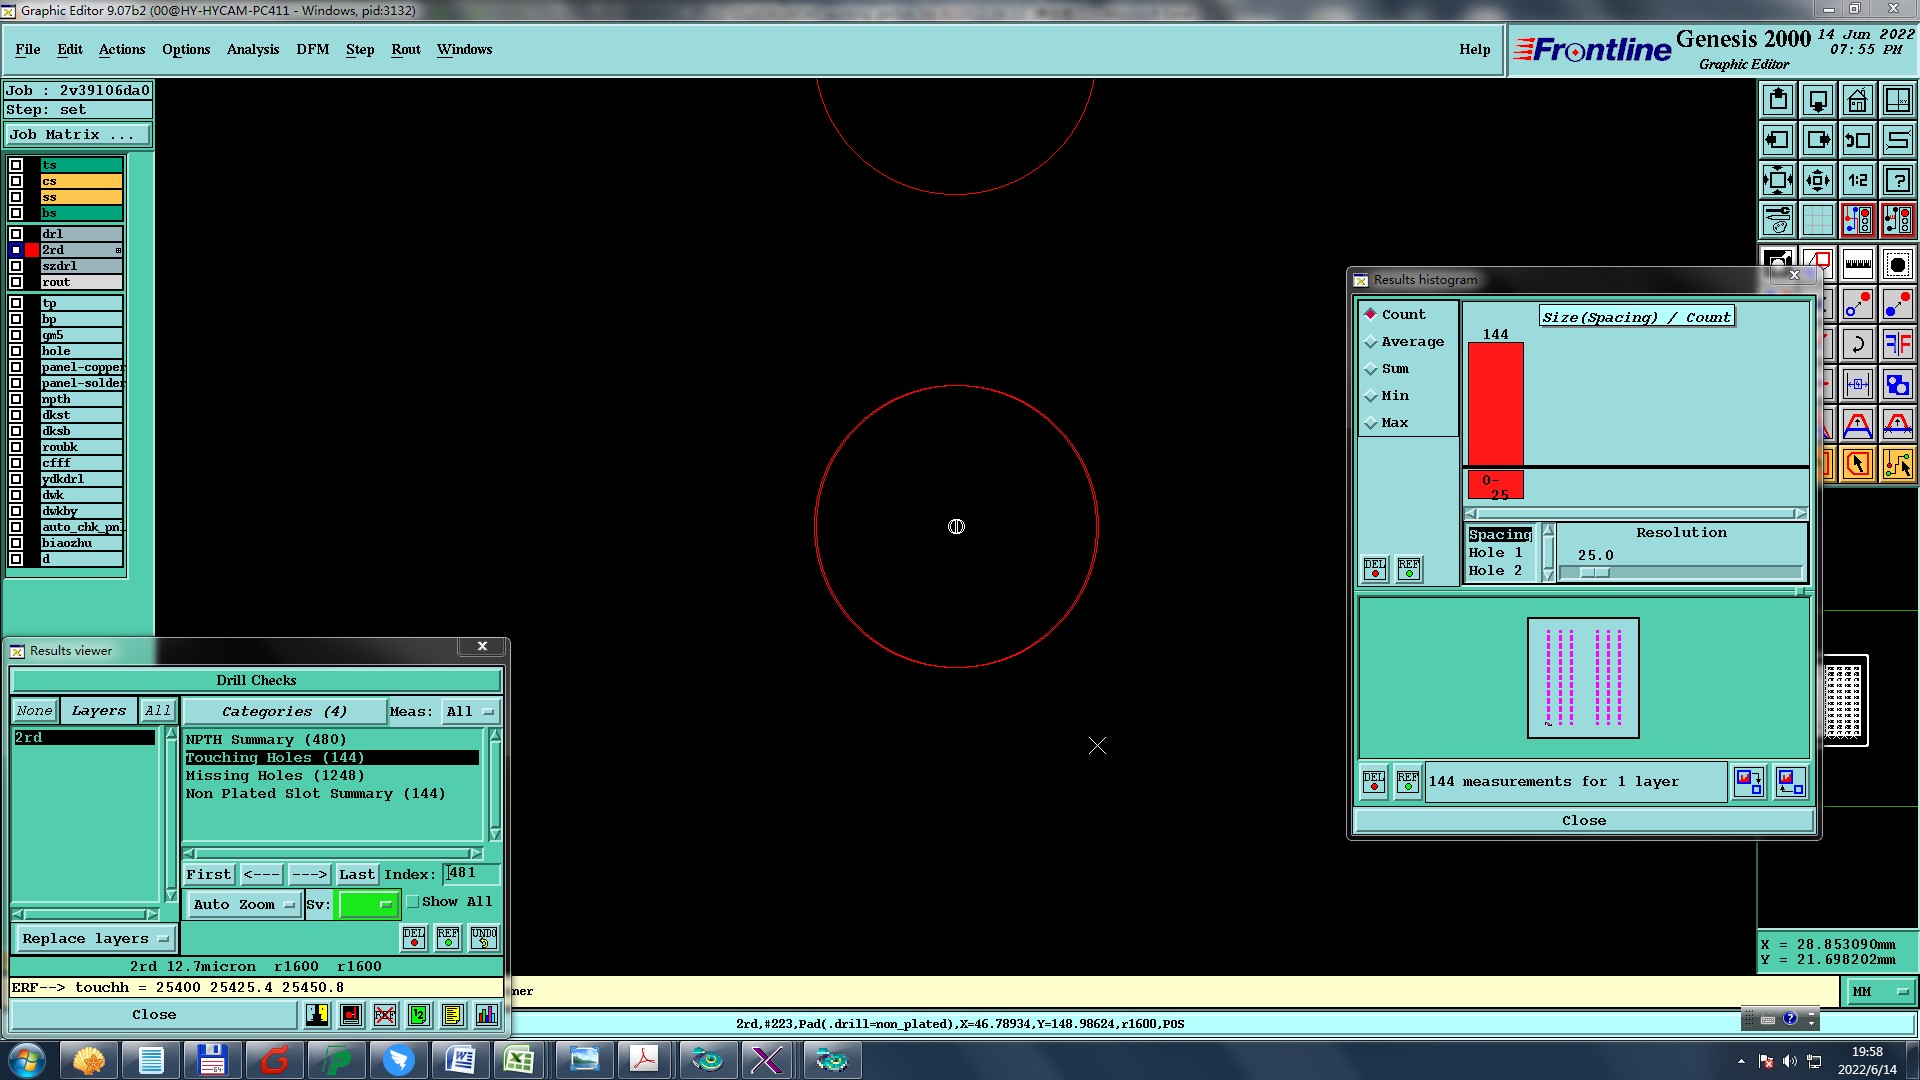Click the Job Matrix button

tap(78, 135)
